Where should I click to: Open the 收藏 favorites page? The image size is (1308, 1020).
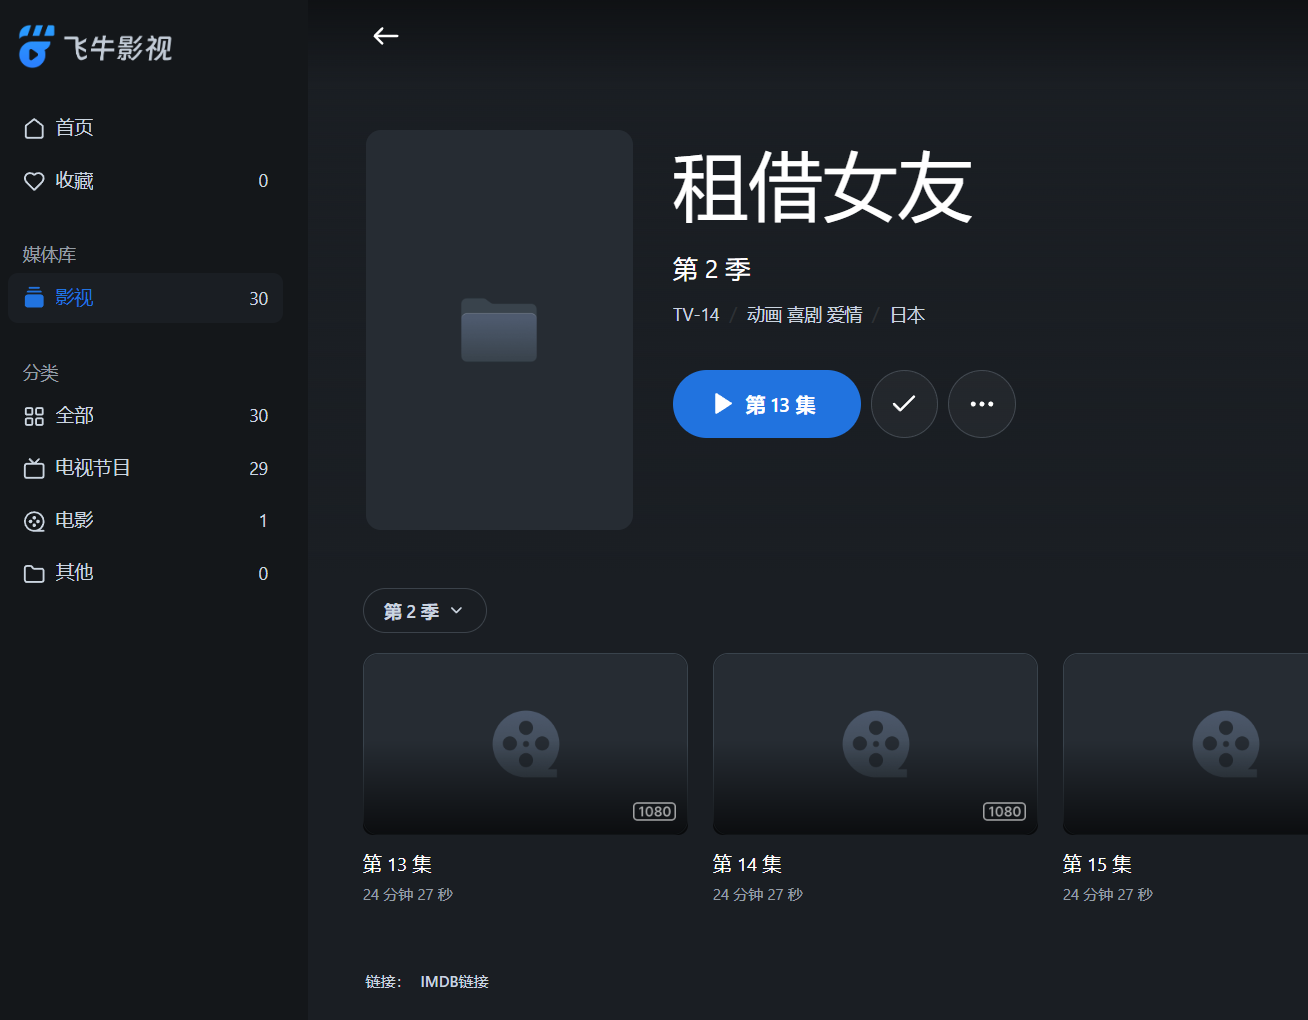click(x=145, y=181)
